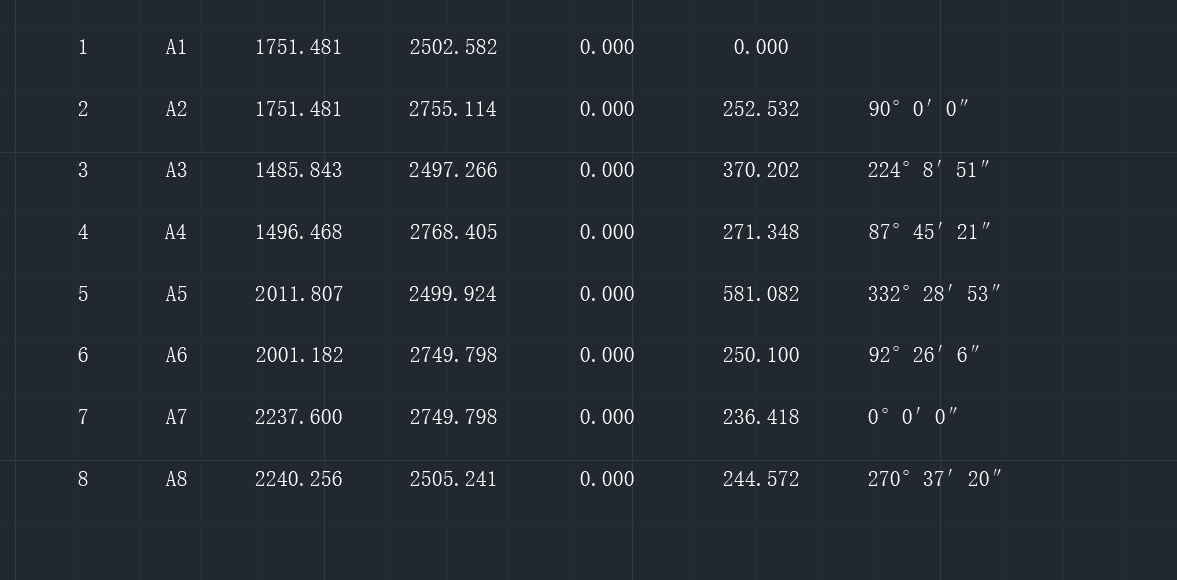Viewport: 1177px width, 580px height.
Task: Select coordinate 2240.256 in row 8
Action: coord(298,479)
